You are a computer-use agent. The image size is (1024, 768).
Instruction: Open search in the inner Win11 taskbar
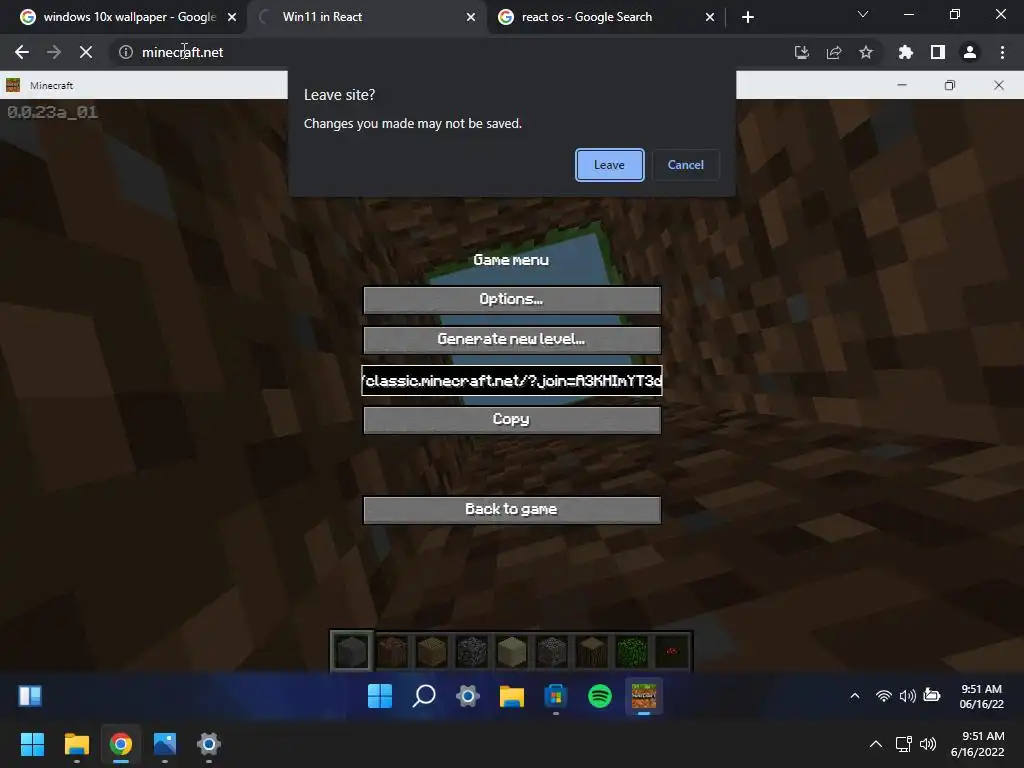[424, 696]
